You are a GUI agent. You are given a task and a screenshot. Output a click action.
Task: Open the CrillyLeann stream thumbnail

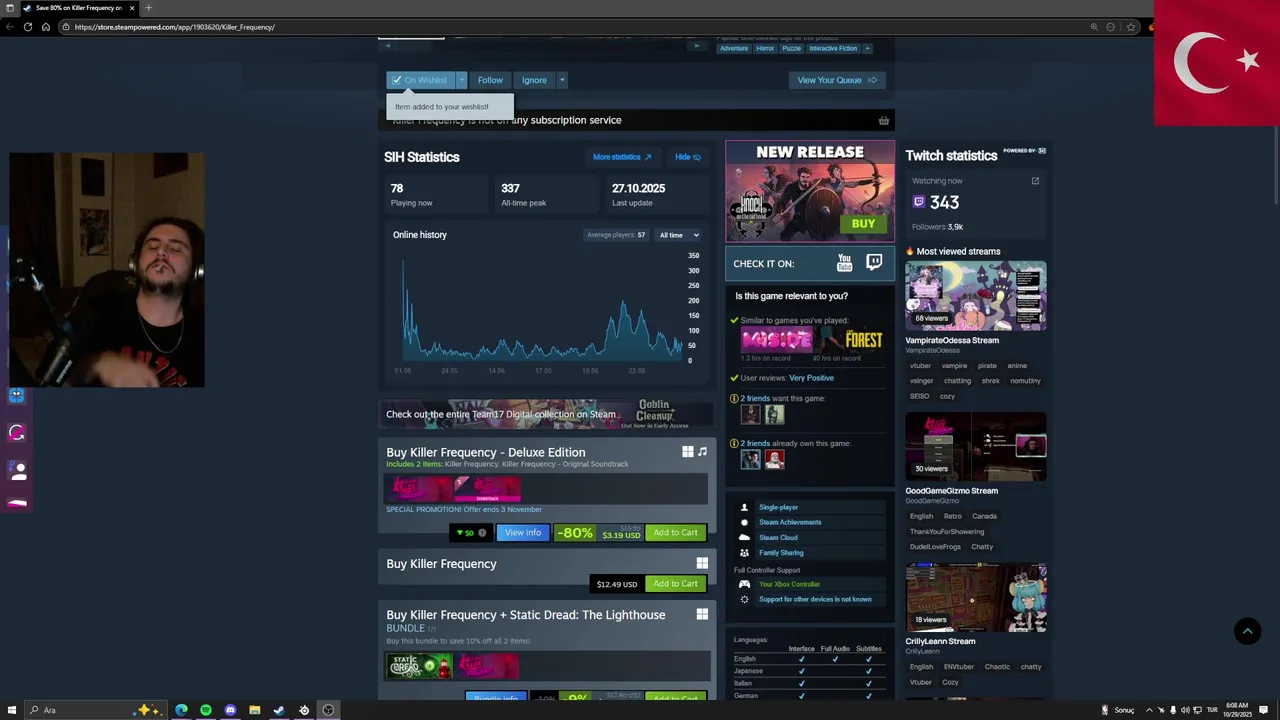976,598
